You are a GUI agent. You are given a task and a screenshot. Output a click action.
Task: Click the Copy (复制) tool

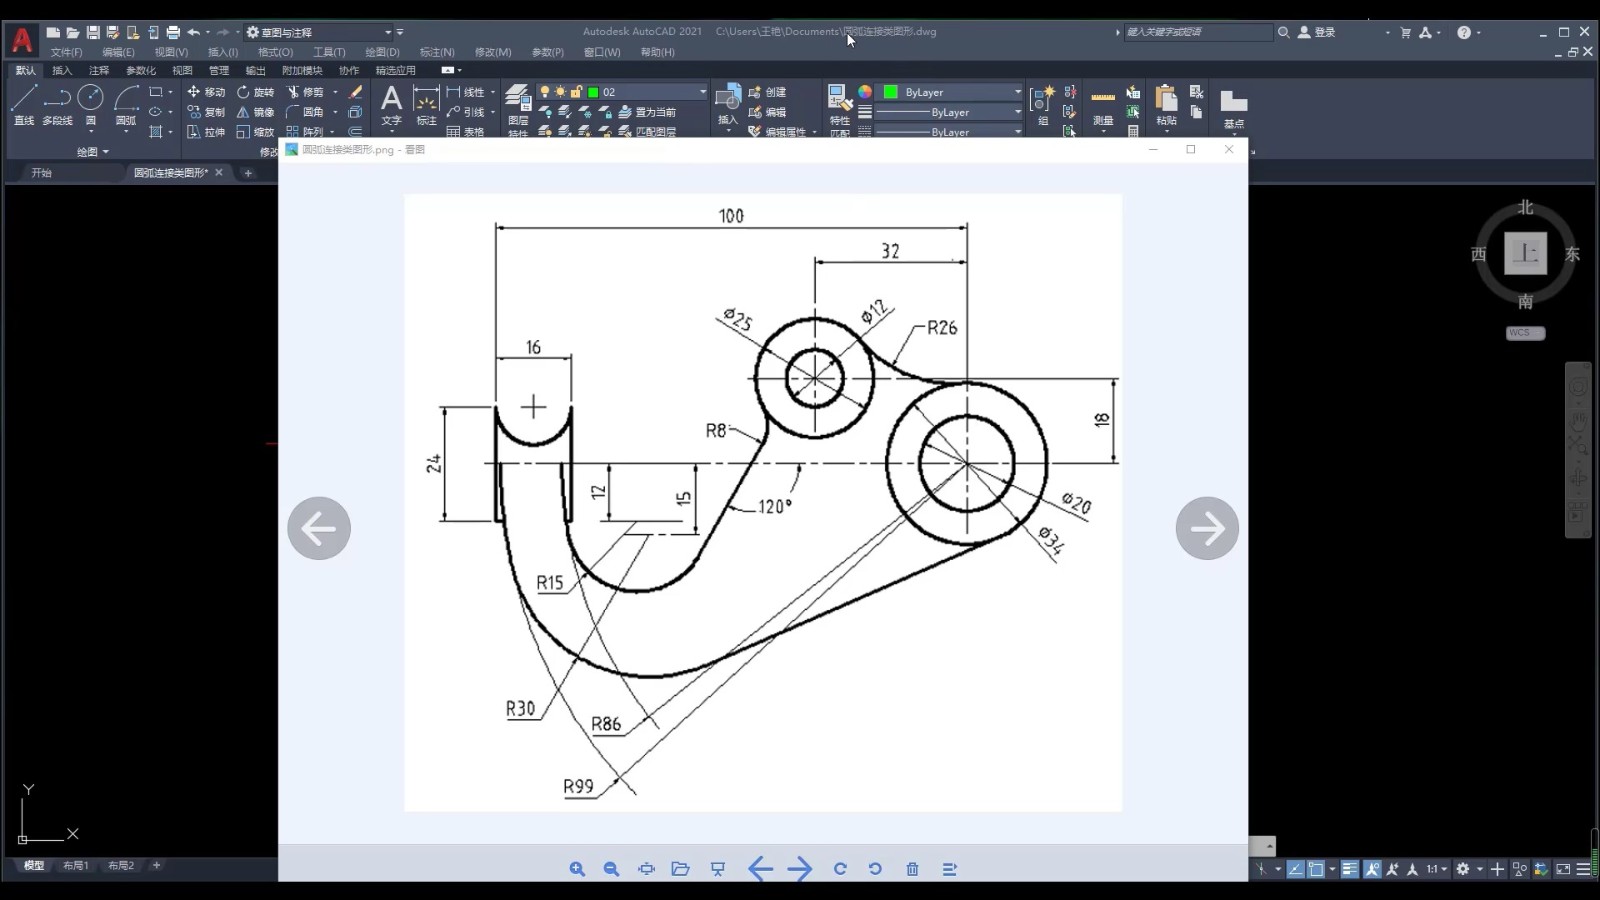click(x=206, y=112)
